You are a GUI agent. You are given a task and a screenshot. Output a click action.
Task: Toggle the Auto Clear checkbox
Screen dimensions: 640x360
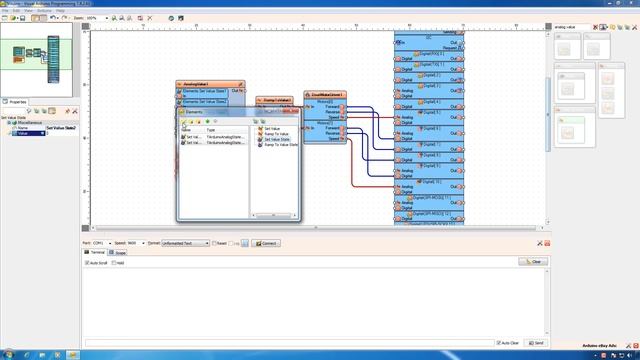pyautogui.click(x=498, y=343)
